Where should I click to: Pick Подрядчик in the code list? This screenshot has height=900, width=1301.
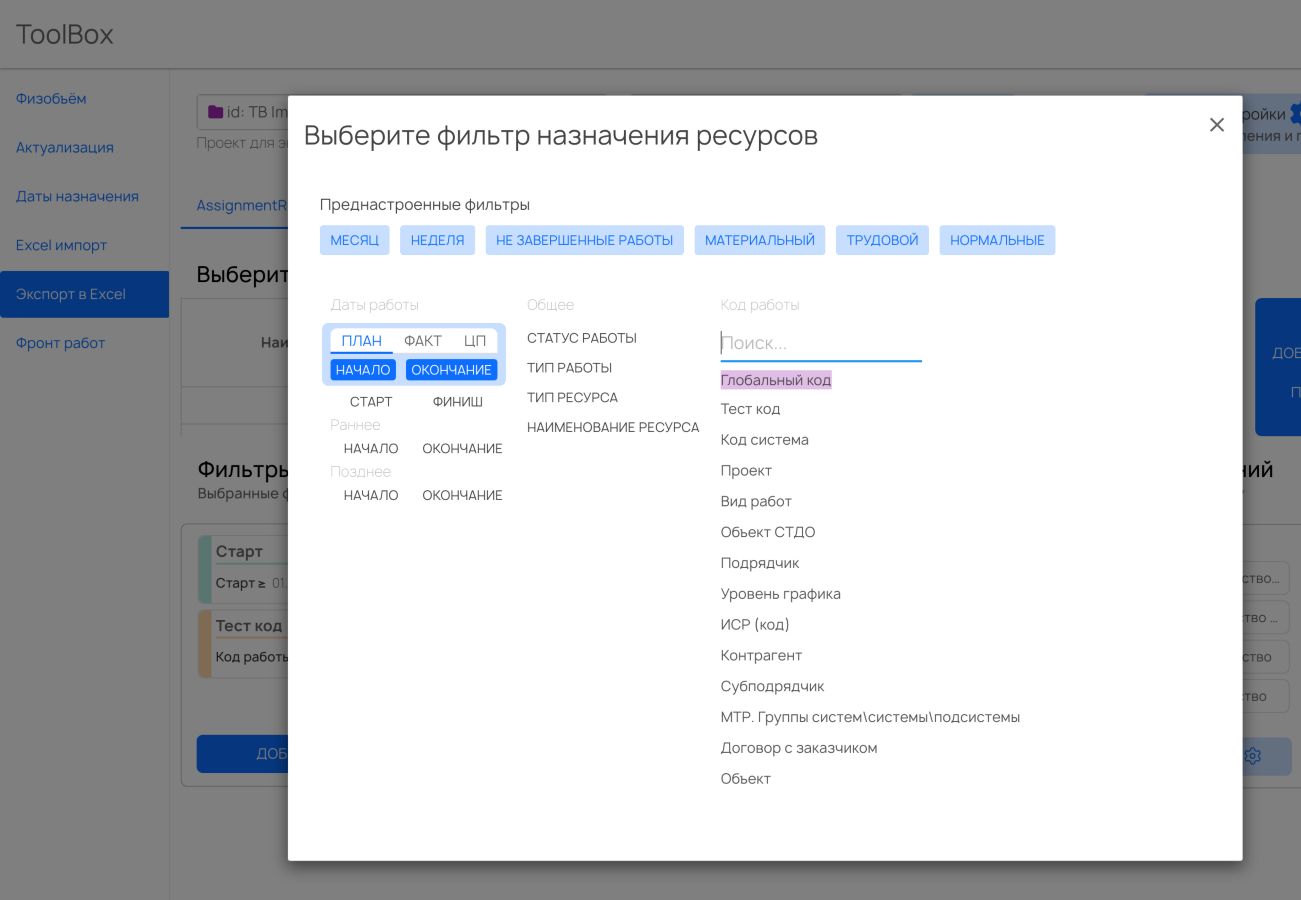(x=760, y=563)
